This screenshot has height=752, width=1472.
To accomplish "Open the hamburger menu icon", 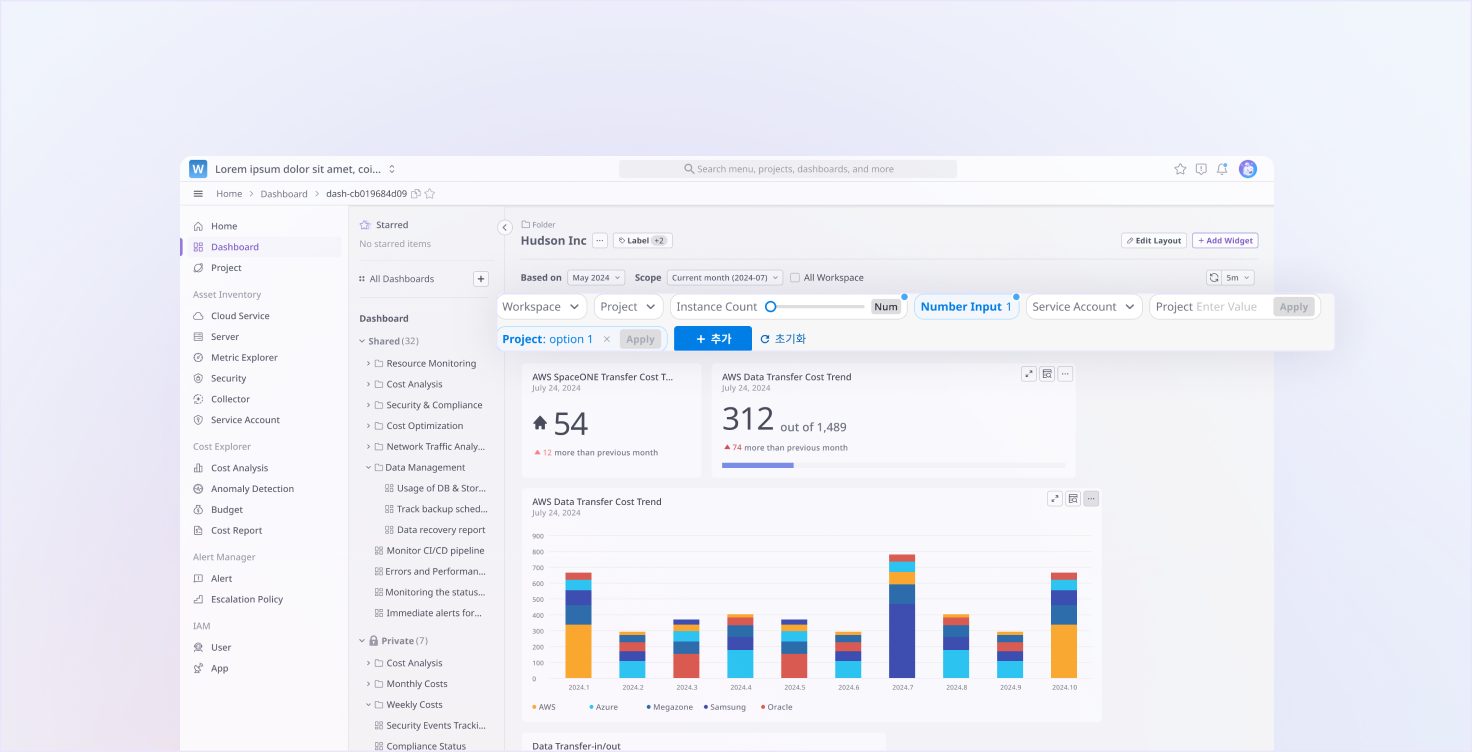I will coord(198,194).
